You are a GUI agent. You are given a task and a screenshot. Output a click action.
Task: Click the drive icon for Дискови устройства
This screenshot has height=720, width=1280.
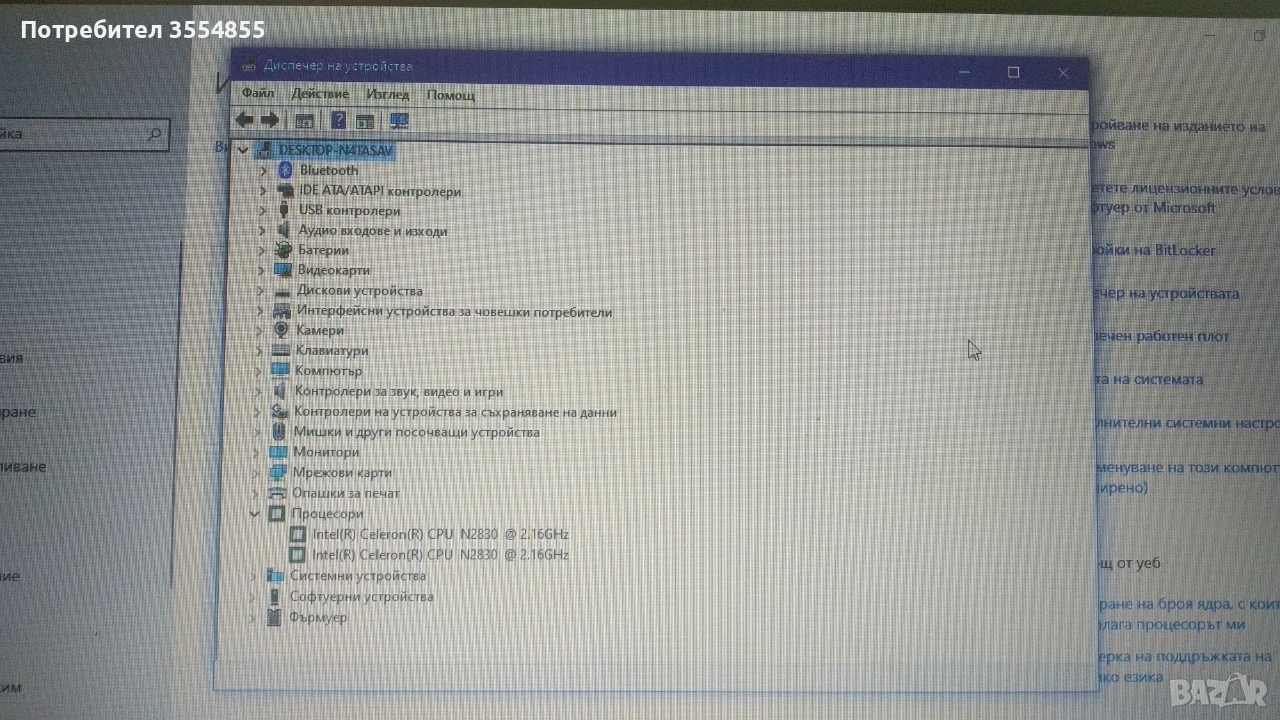pos(283,291)
